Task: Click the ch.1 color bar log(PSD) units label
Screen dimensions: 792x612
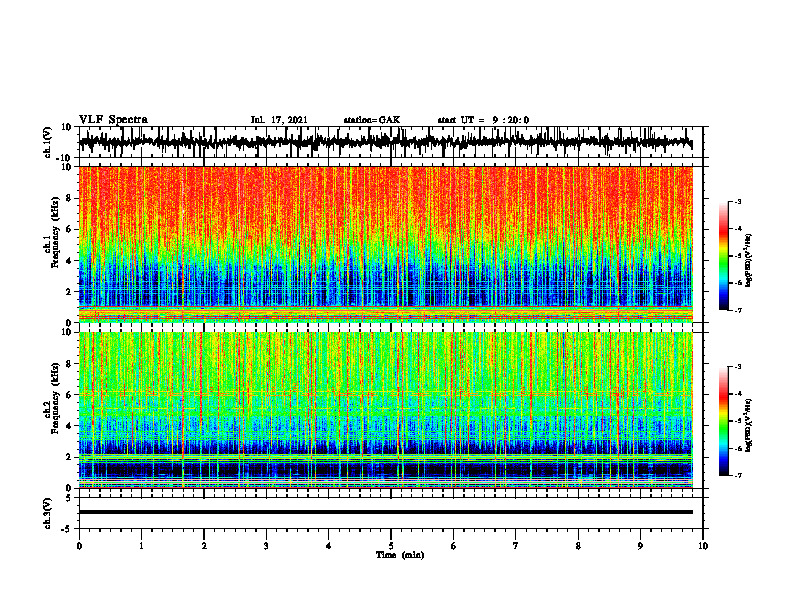Action: (x=749, y=261)
